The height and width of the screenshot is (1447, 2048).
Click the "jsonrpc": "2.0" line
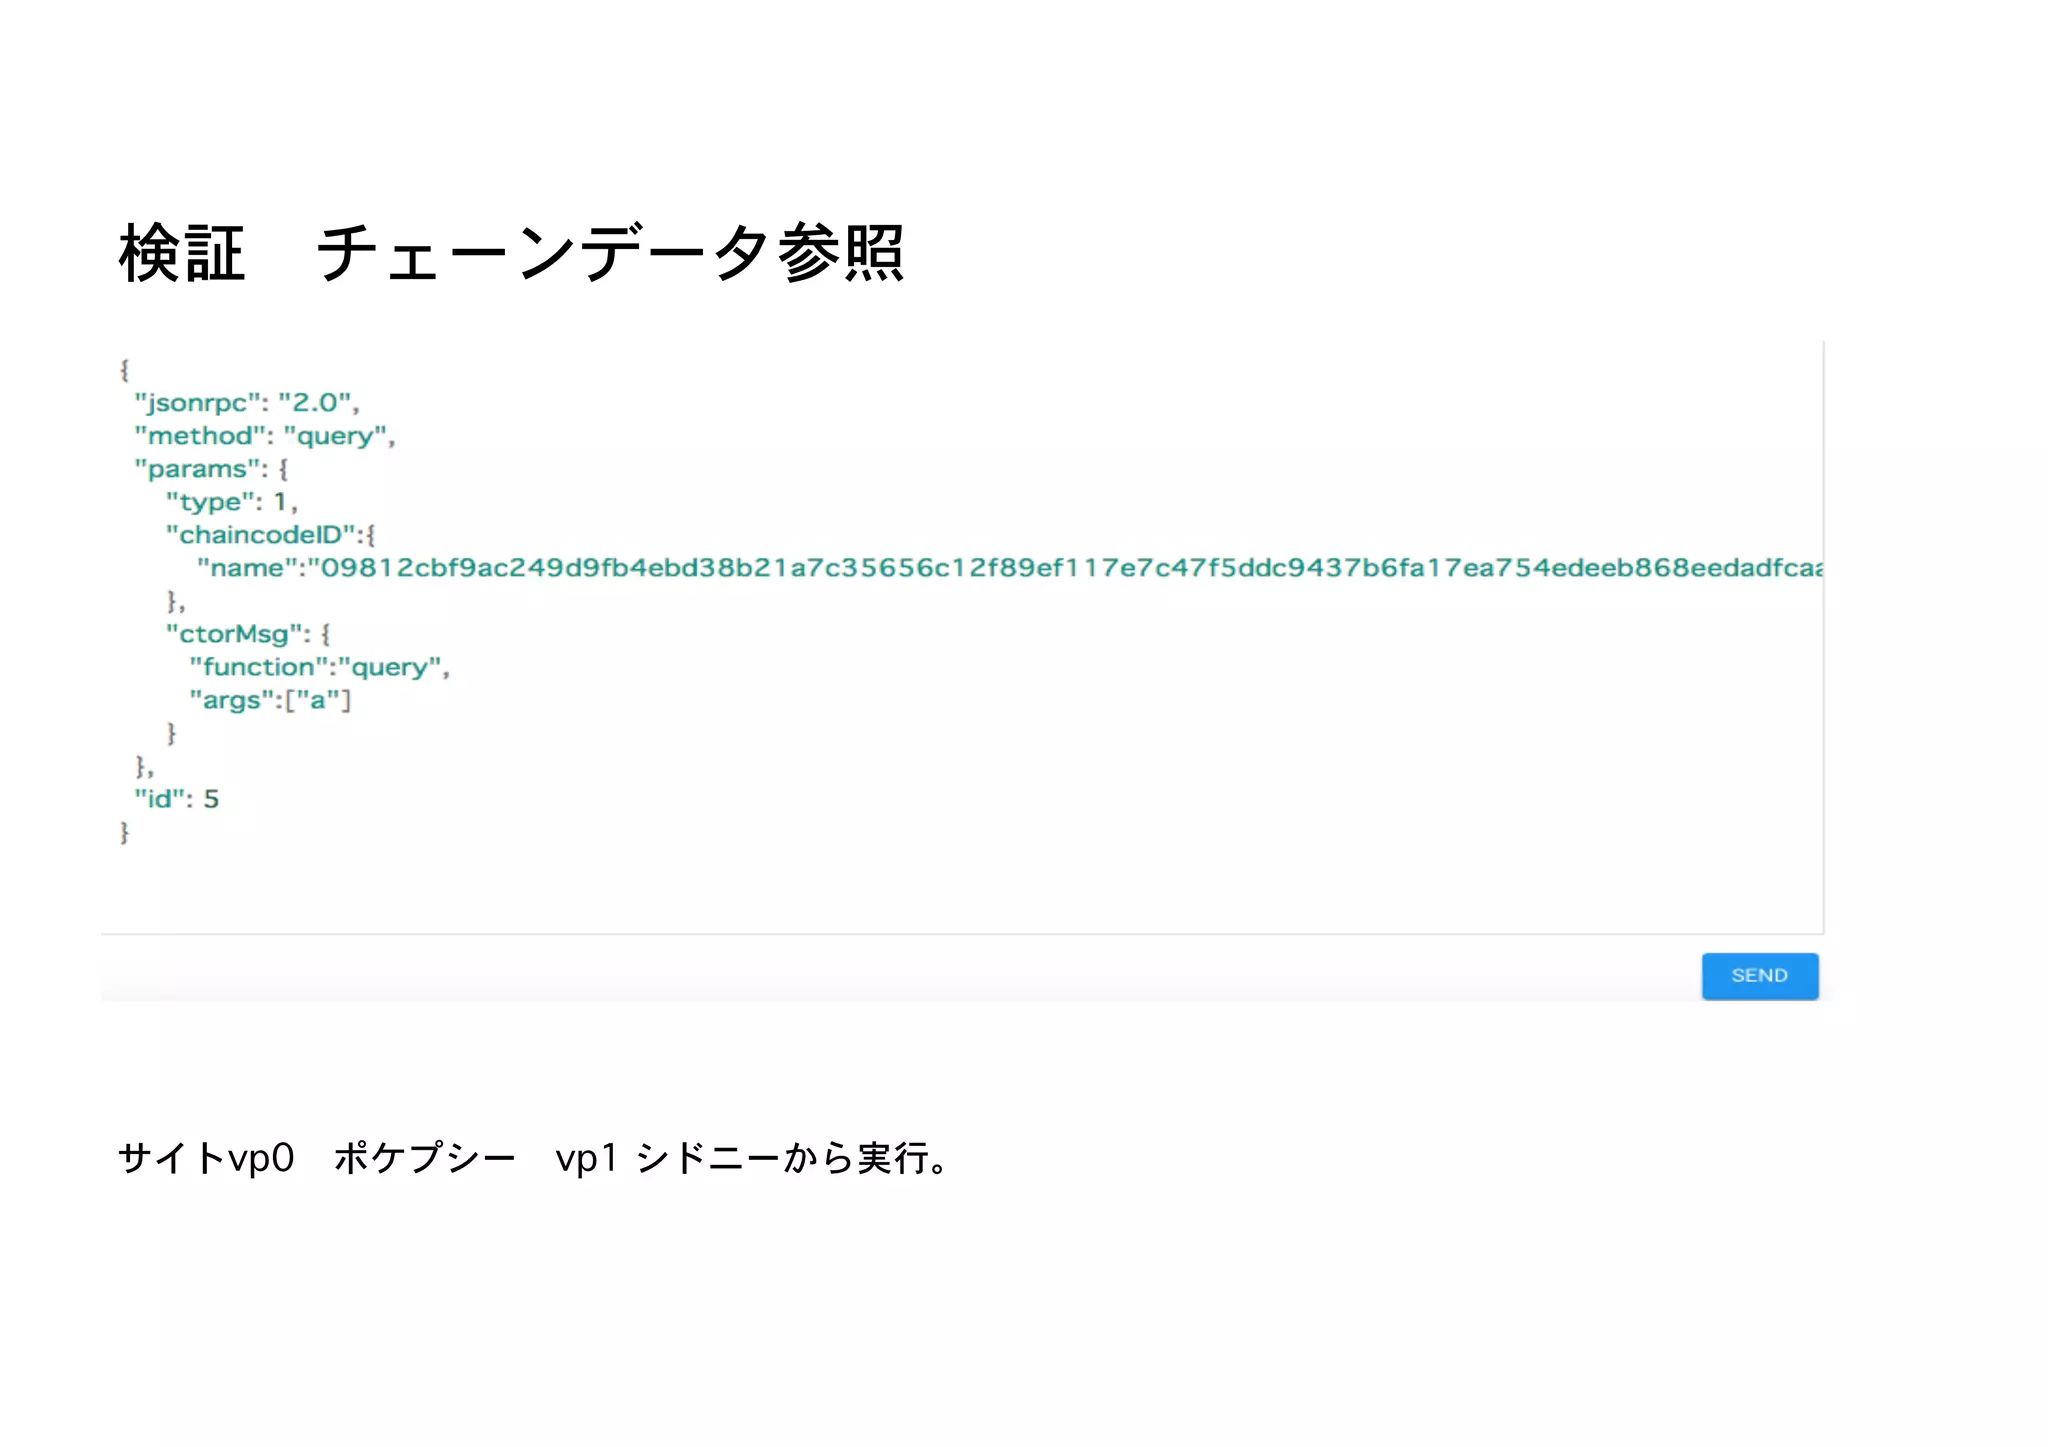tap(247, 403)
